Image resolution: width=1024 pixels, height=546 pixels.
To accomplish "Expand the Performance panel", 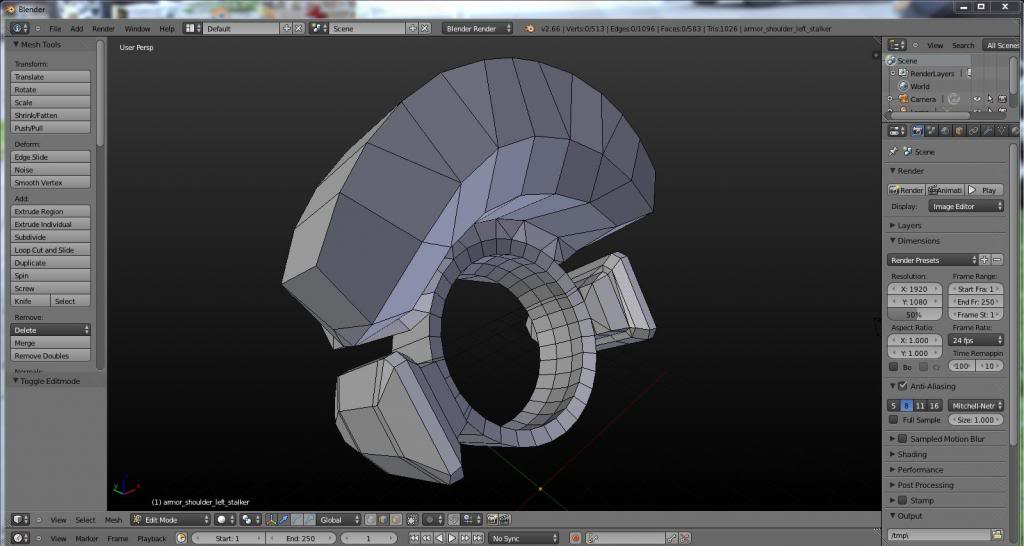I will 920,470.
